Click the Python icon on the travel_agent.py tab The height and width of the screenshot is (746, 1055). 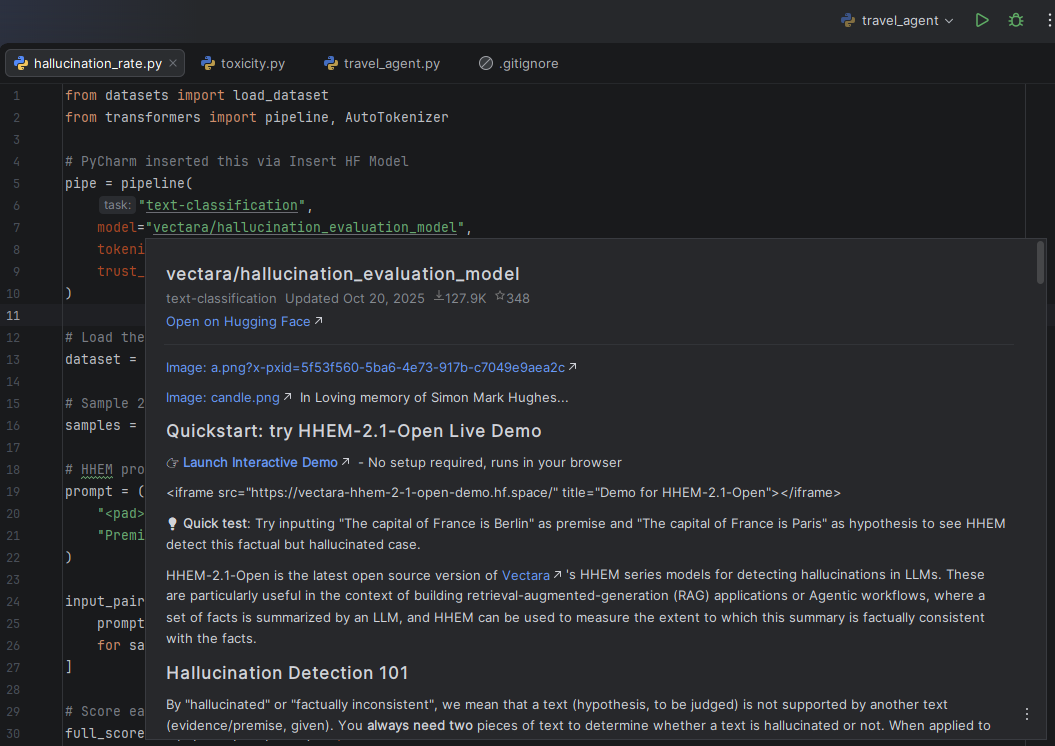[x=330, y=63]
